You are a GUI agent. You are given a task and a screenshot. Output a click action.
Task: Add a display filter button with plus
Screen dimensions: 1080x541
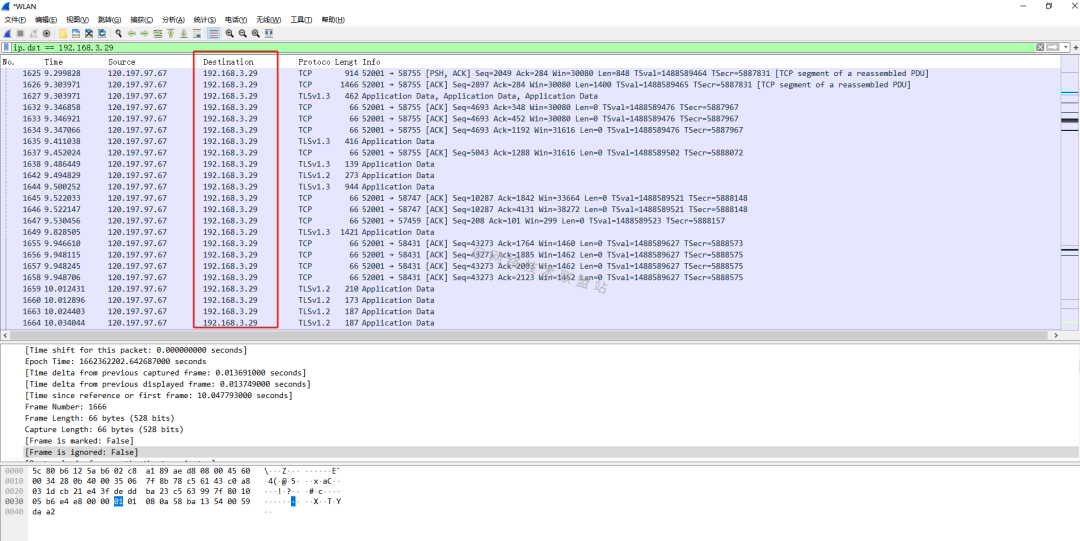pos(1074,47)
